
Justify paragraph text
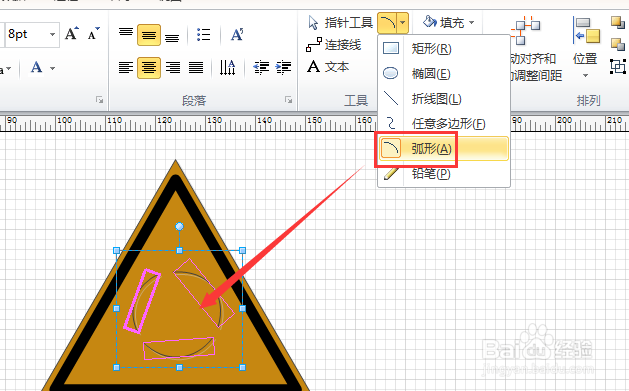196,67
